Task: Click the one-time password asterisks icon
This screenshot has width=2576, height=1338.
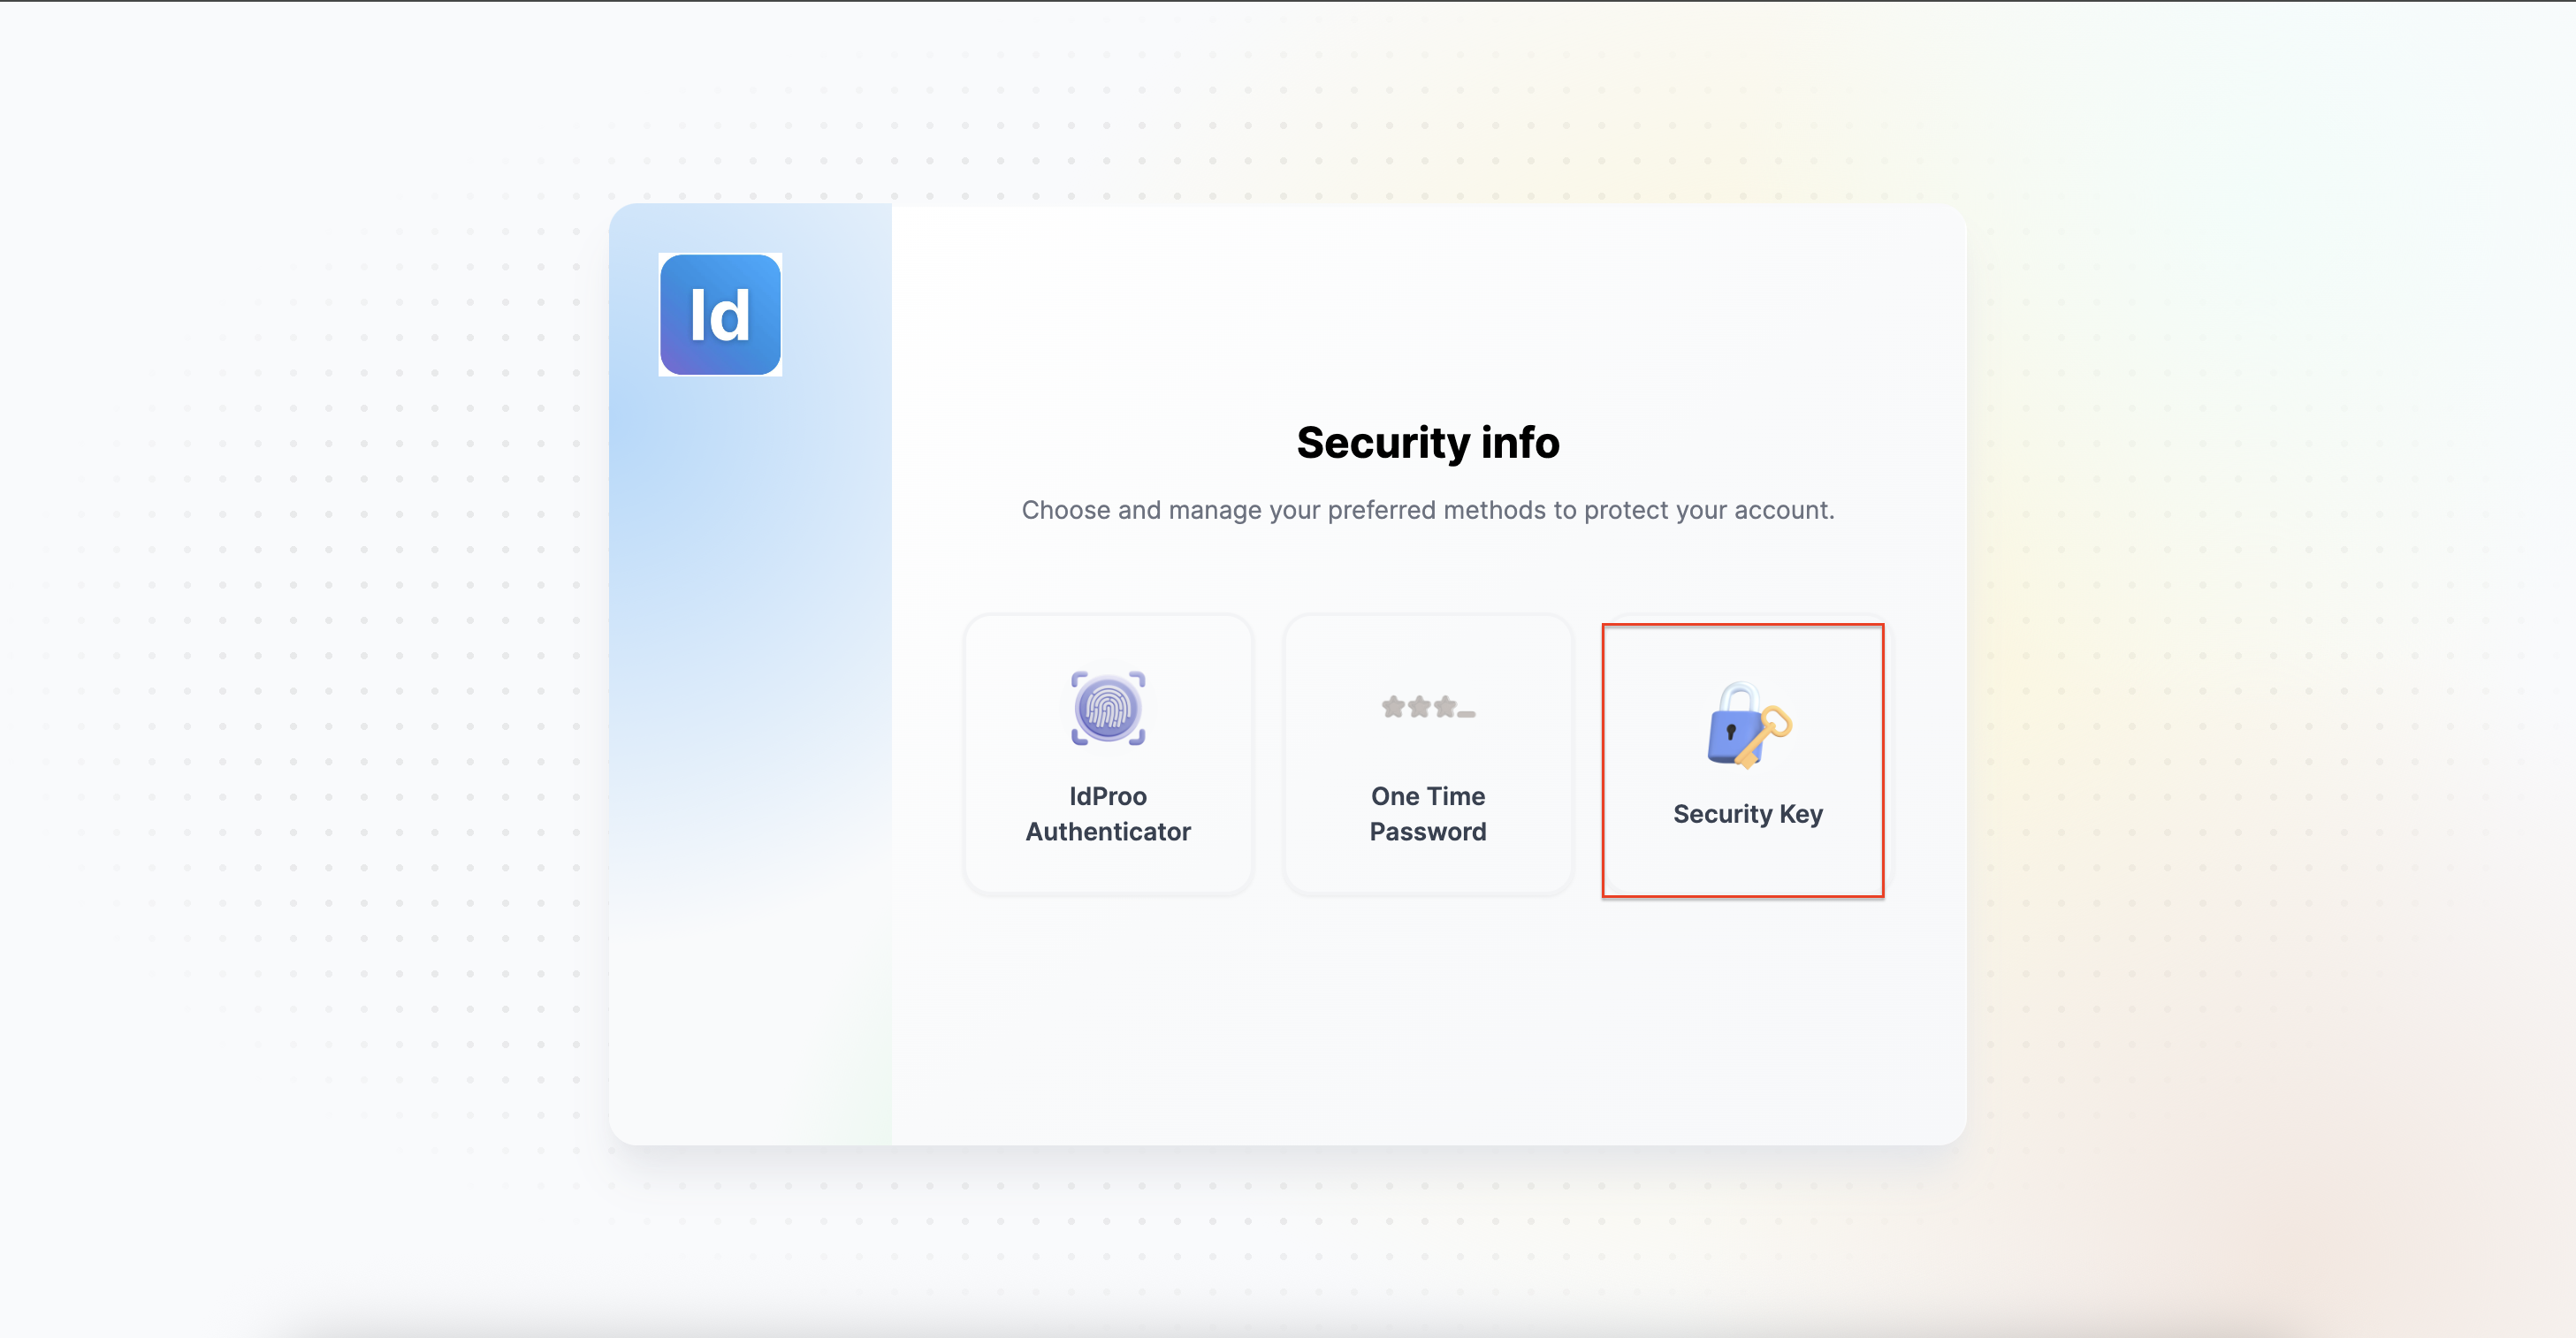Action: tap(1428, 707)
